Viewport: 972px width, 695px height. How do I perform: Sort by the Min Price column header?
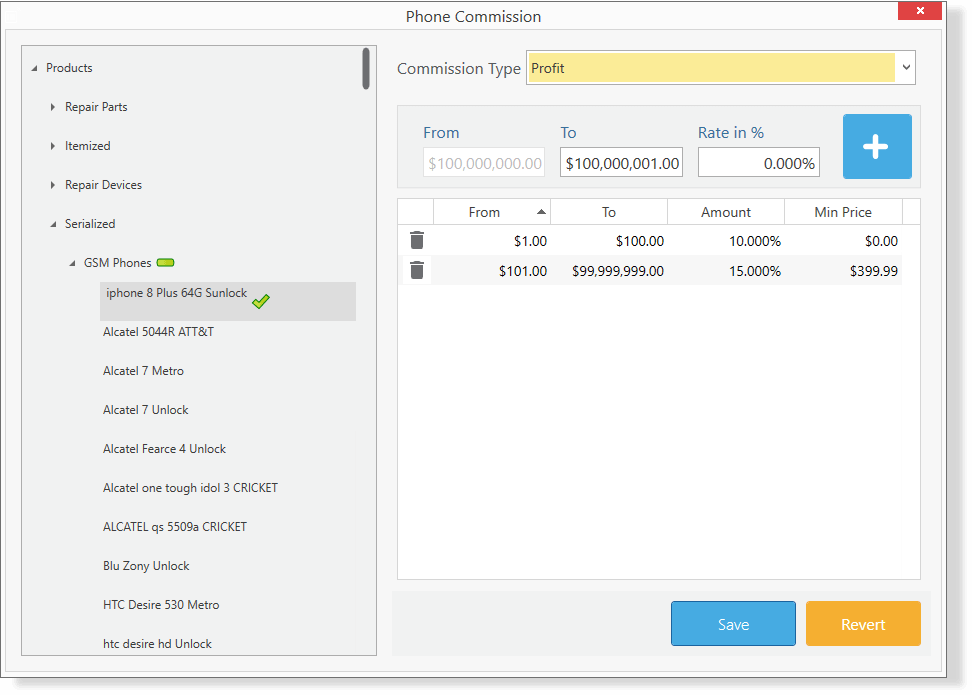(x=842, y=212)
